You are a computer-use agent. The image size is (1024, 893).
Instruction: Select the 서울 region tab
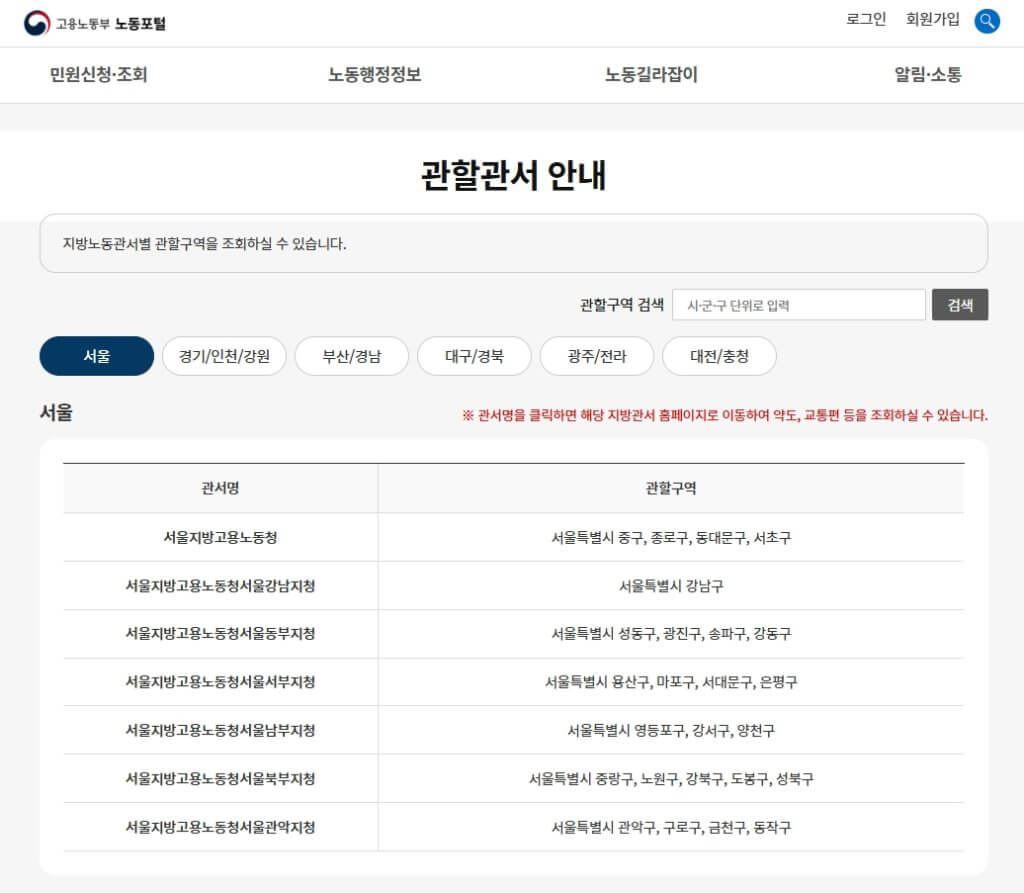click(97, 356)
